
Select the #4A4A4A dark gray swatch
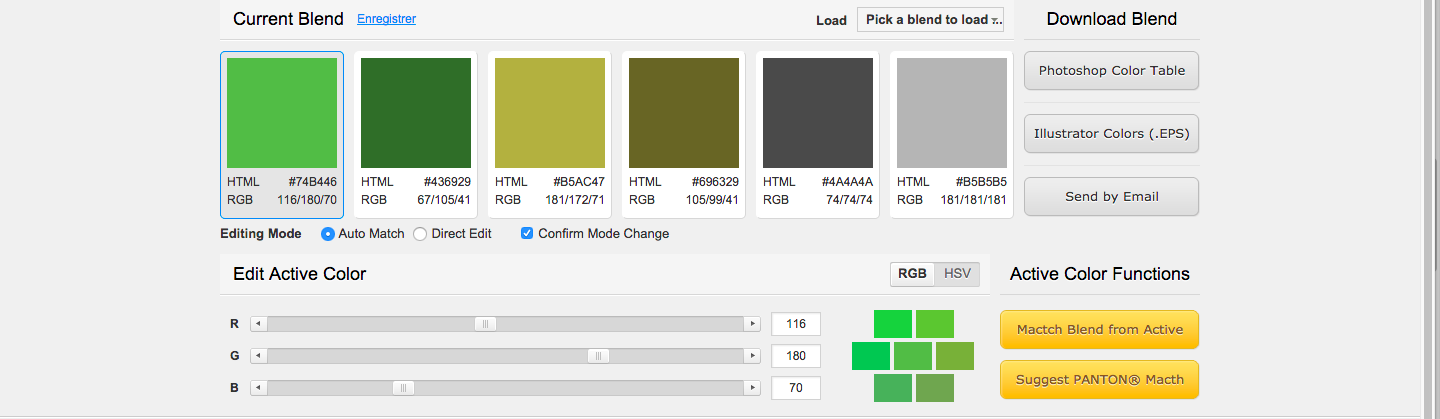click(818, 113)
